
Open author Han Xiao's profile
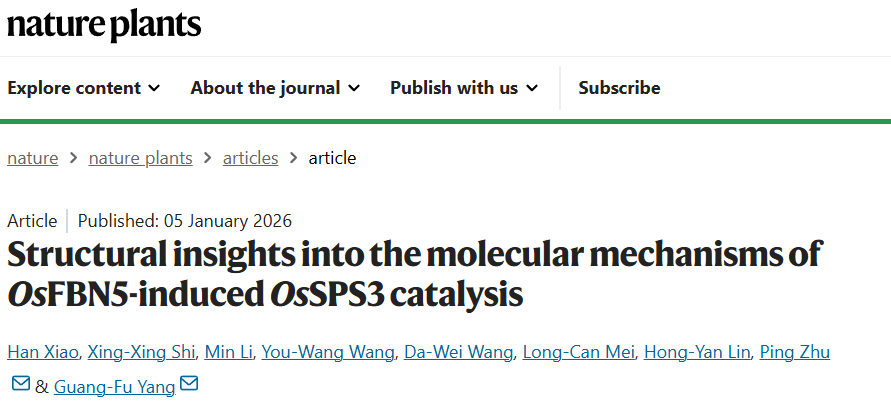(41, 352)
